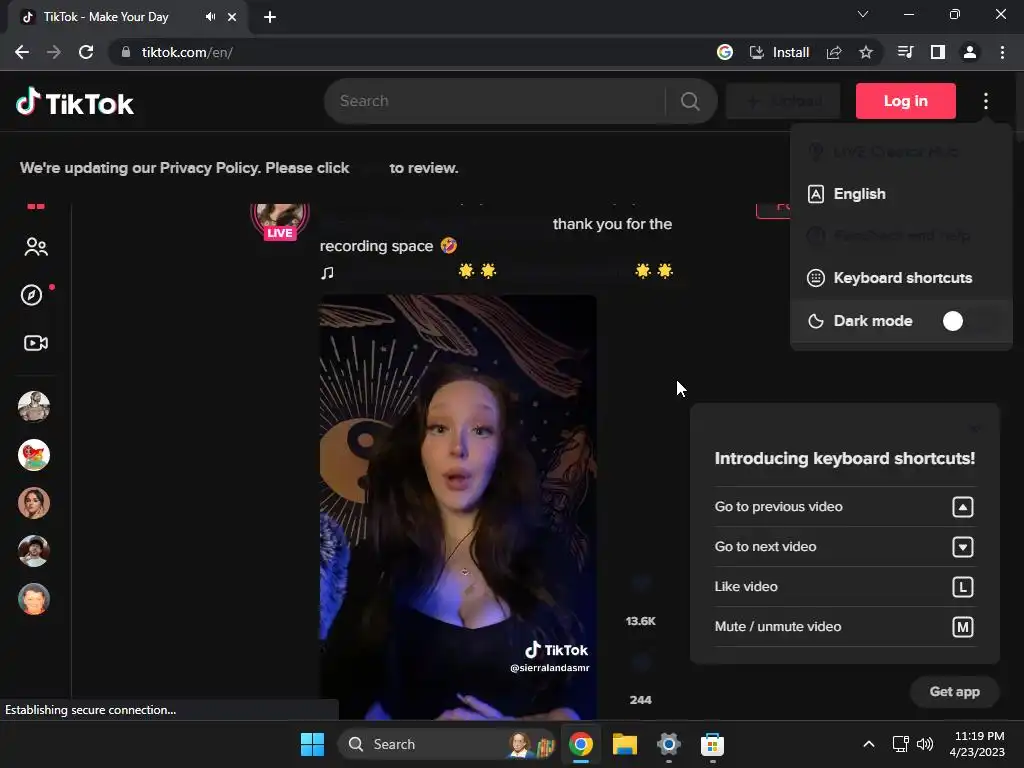
Task: Open Settings gear from the taskbar
Action: (x=669, y=744)
